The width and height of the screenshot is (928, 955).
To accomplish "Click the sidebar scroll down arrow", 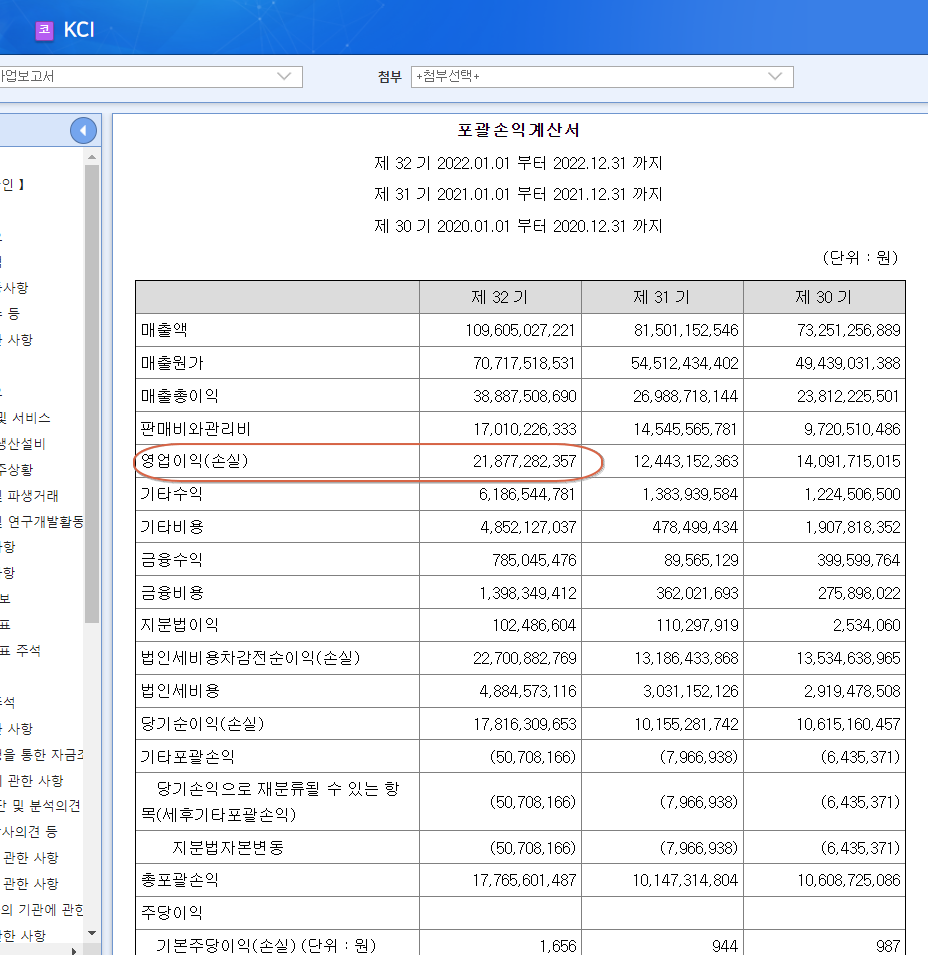I will [x=92, y=933].
